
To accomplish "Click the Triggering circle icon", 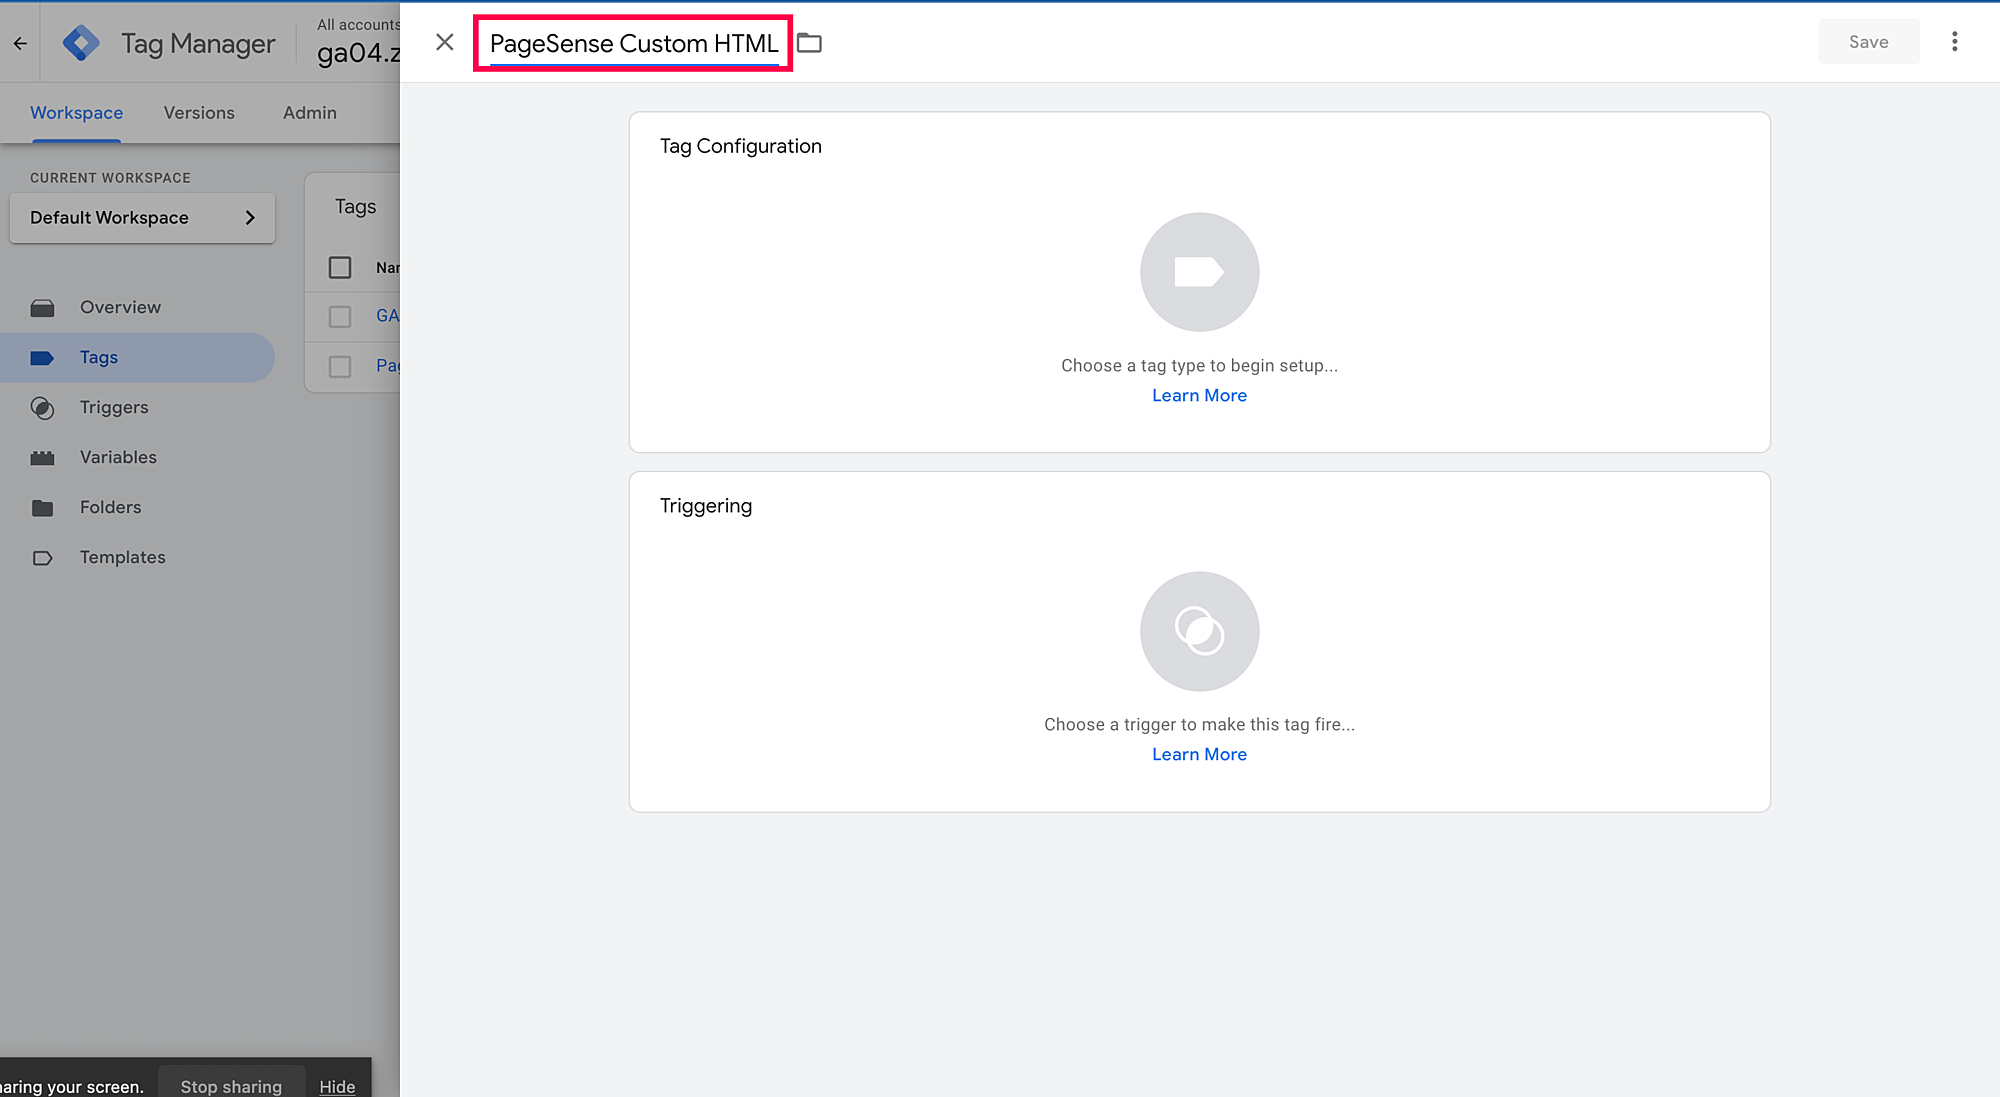I will [1199, 631].
